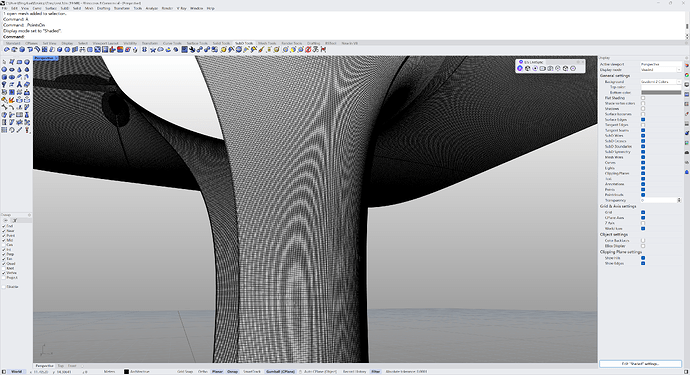690x375 pixels.
Task: Click status bar icon left of World
Action: pyautogui.click(x=4, y=371)
